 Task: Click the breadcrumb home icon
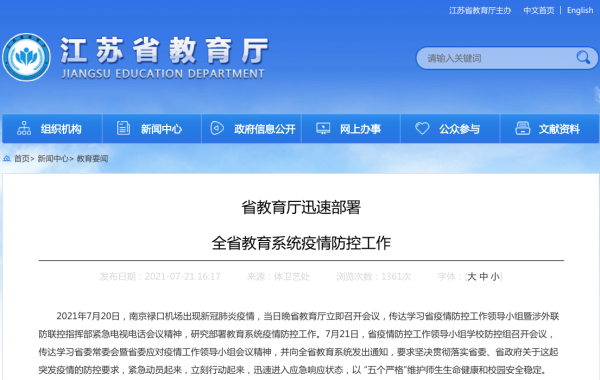[7, 158]
